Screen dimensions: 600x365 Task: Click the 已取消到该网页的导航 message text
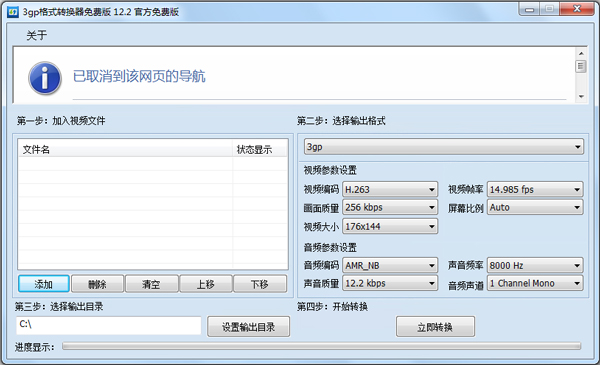pyautogui.click(x=139, y=76)
